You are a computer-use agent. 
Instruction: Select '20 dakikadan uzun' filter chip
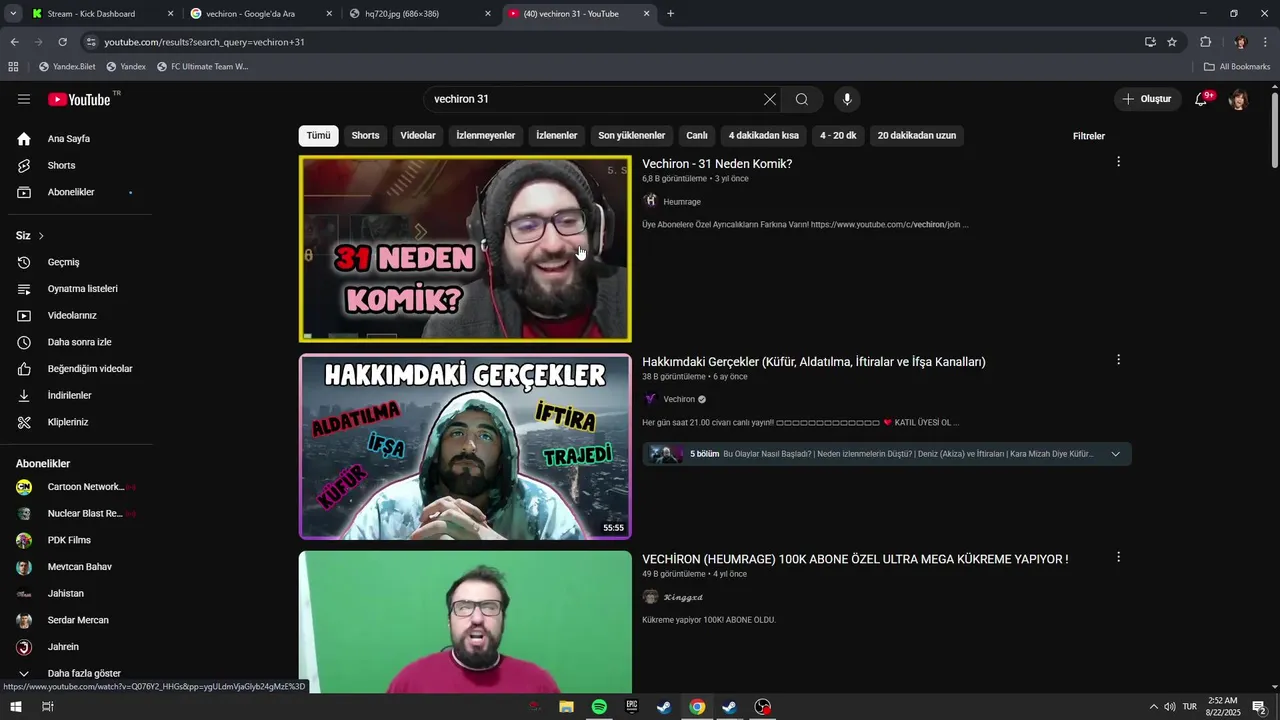point(917,136)
